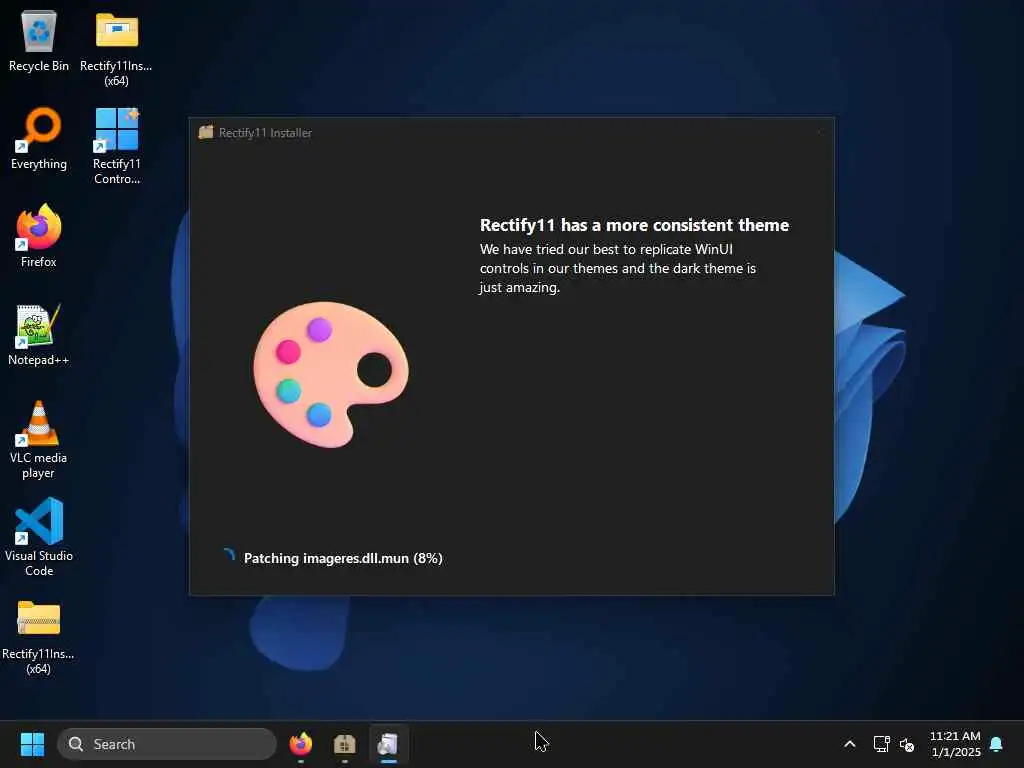Open the notification bell icon
This screenshot has height=768, width=1024.
[997, 744]
